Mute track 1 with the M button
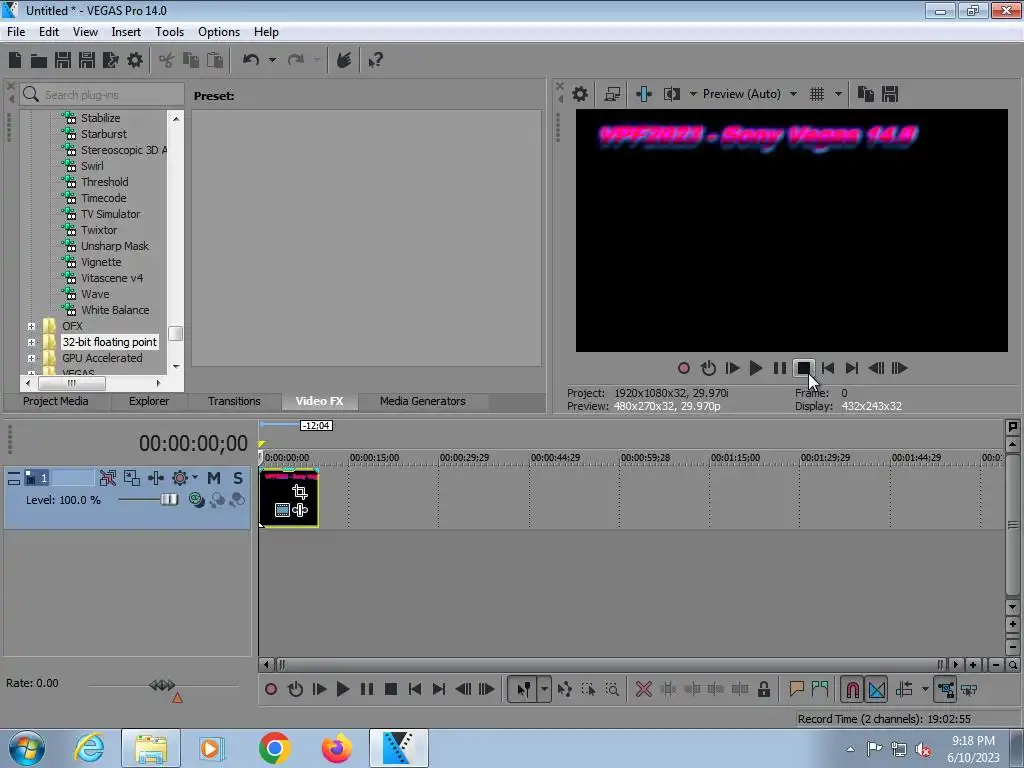Image resolution: width=1024 pixels, height=768 pixels. coord(214,478)
